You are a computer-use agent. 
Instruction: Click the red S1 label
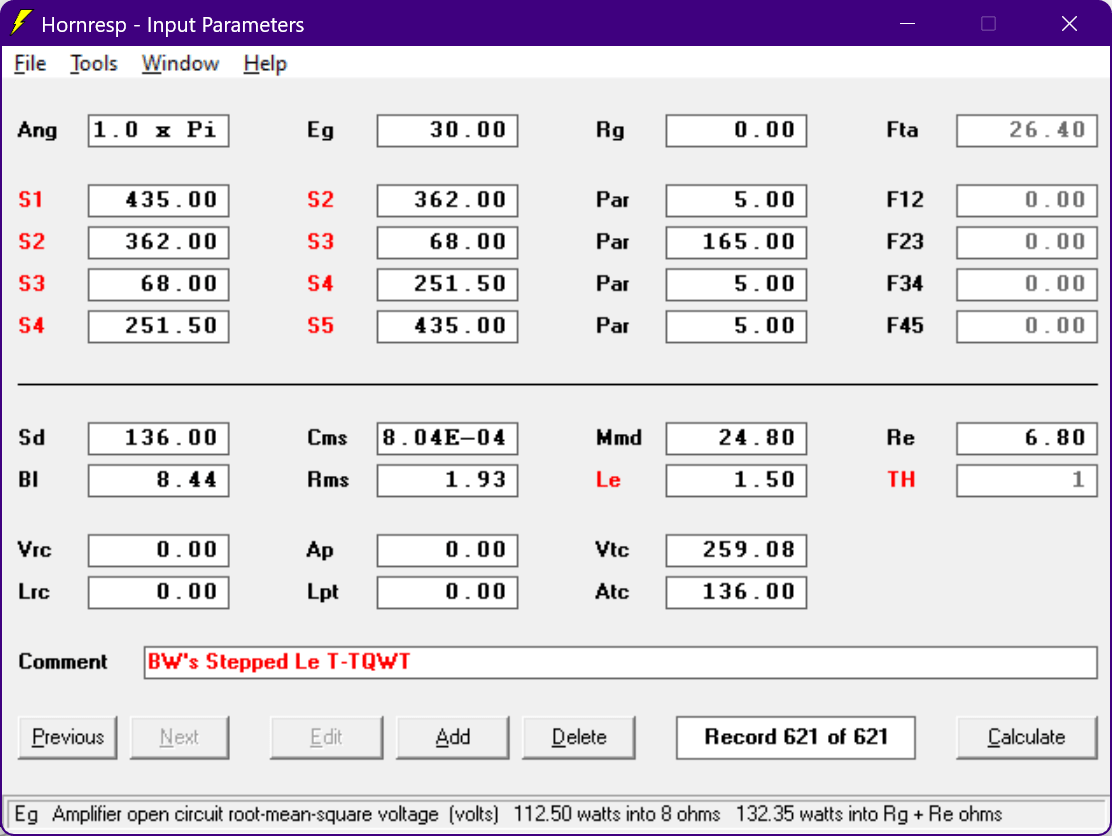click(30, 200)
